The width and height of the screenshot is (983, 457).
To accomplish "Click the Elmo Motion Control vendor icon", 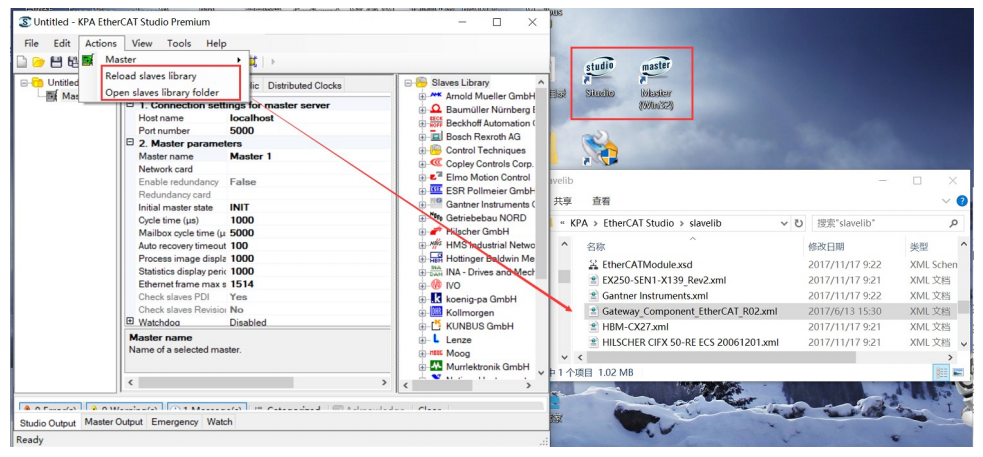I will (436, 177).
